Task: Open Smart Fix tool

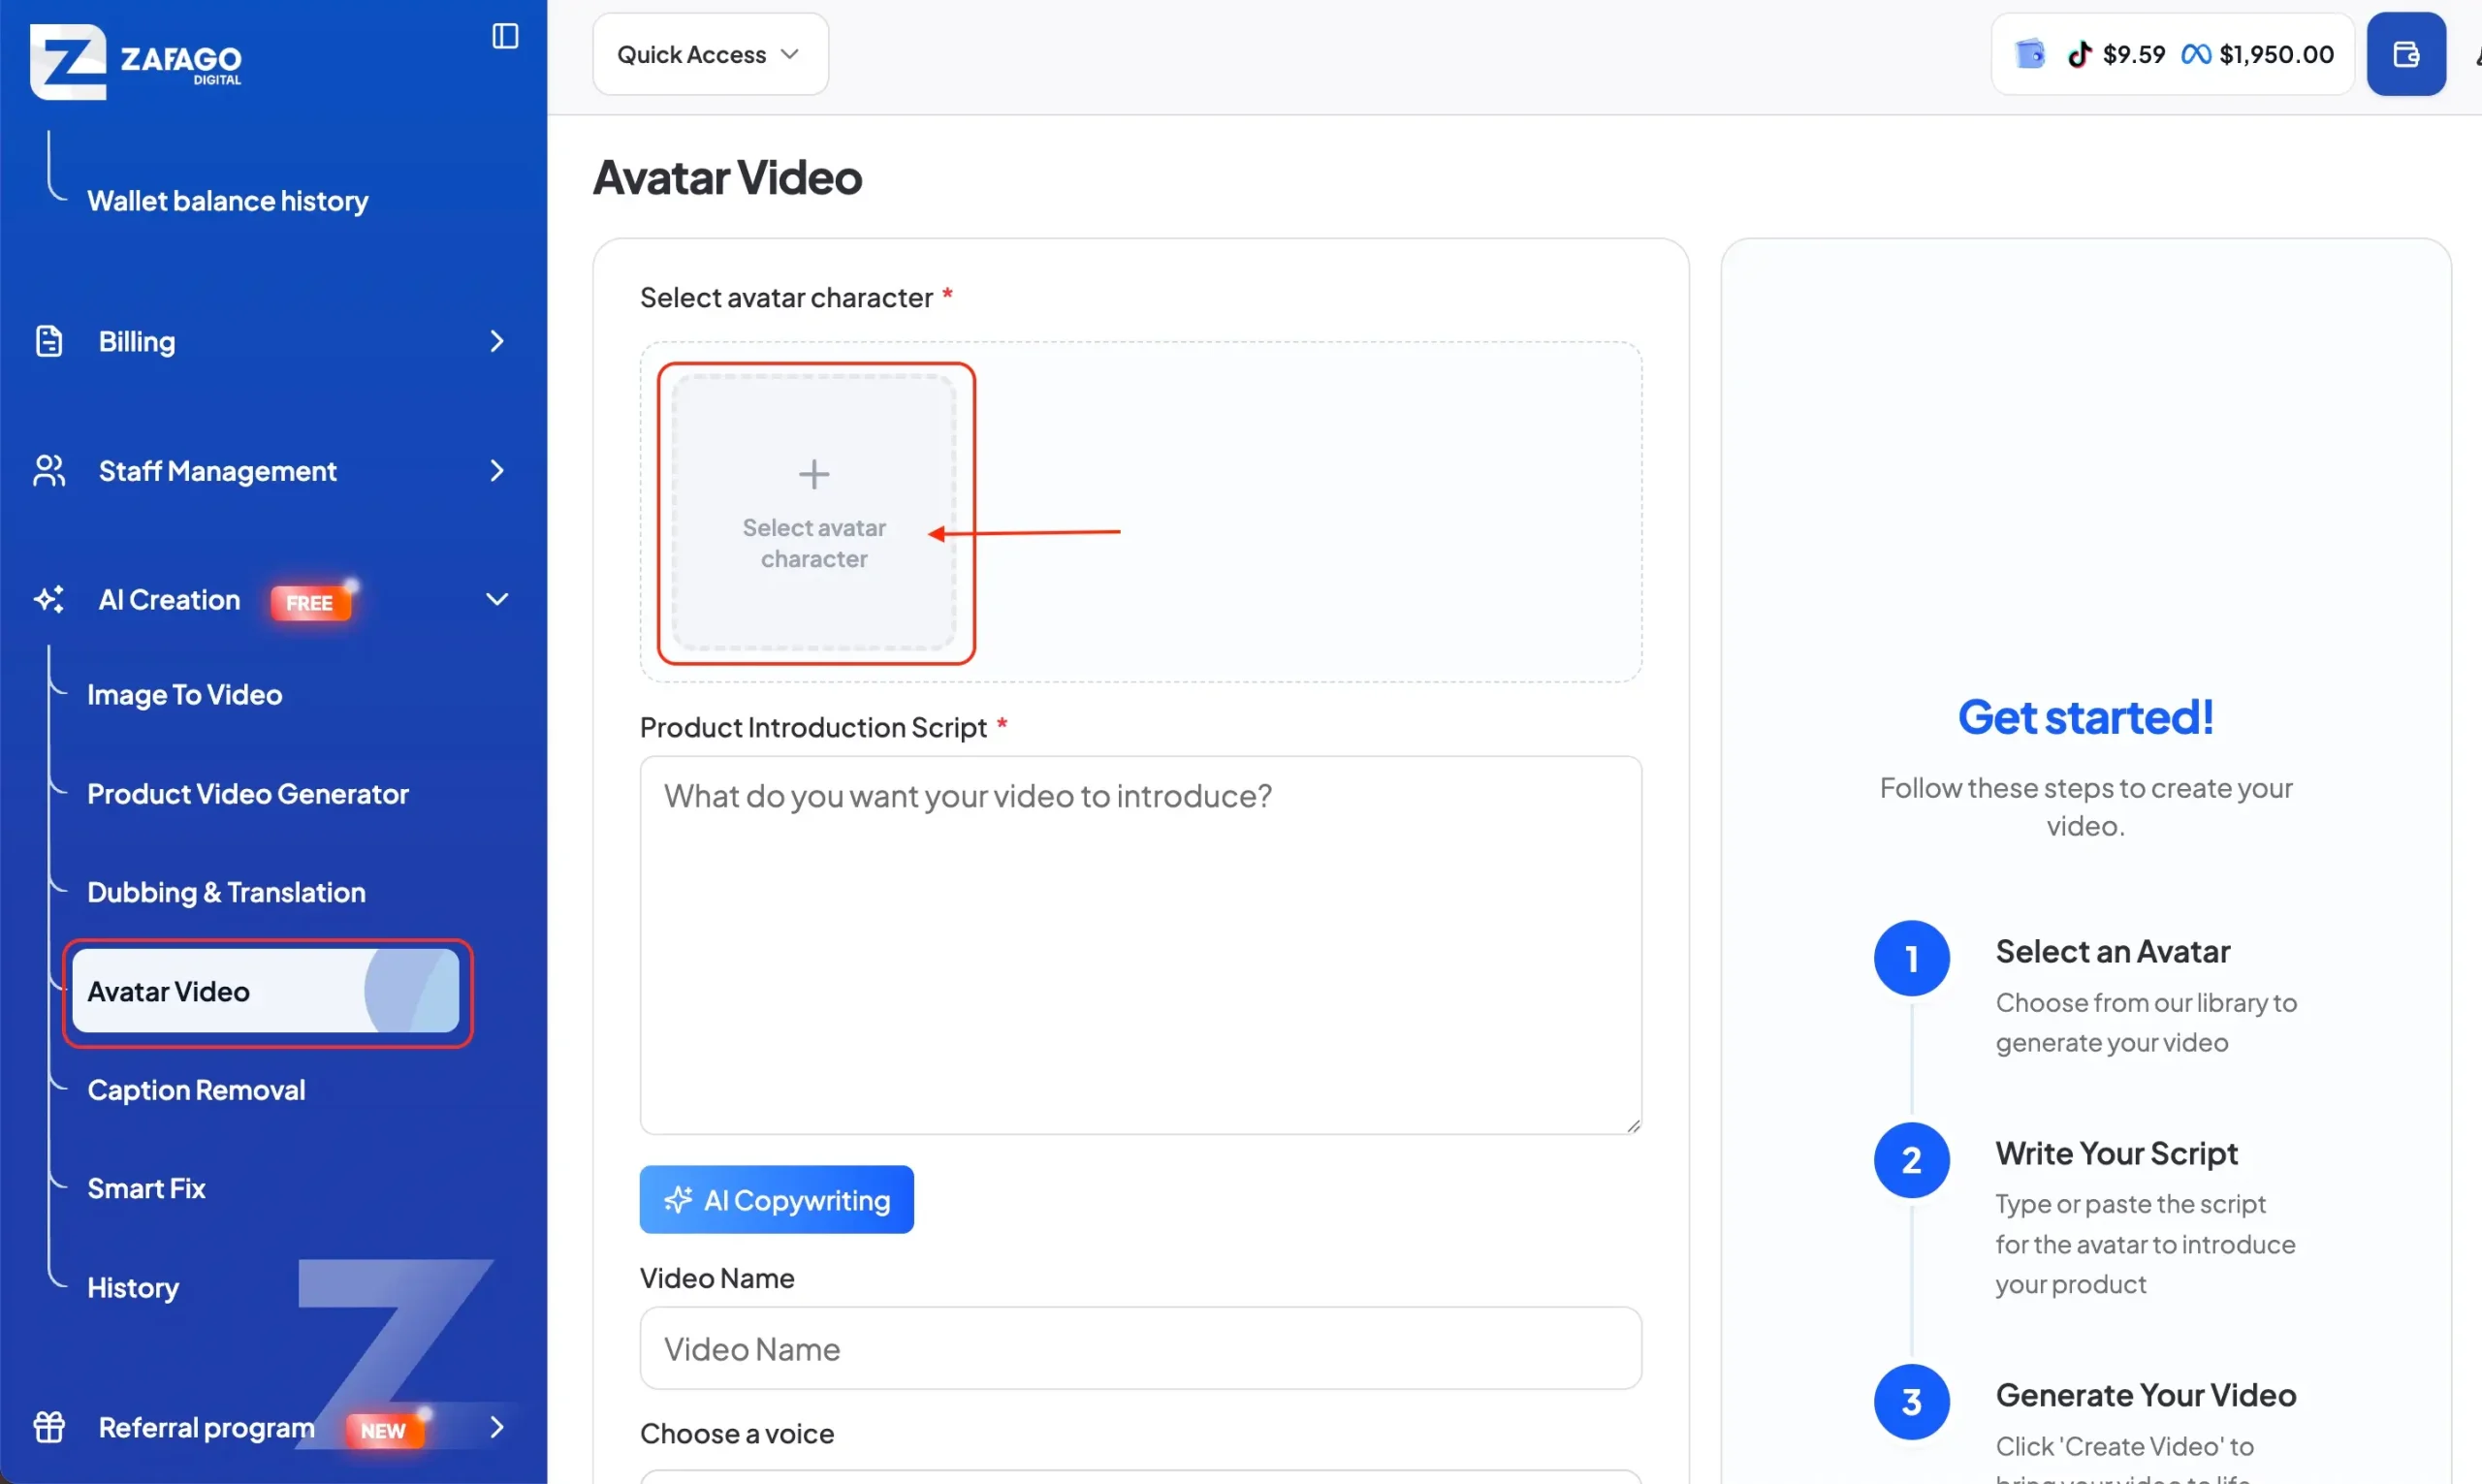Action: [x=146, y=1189]
